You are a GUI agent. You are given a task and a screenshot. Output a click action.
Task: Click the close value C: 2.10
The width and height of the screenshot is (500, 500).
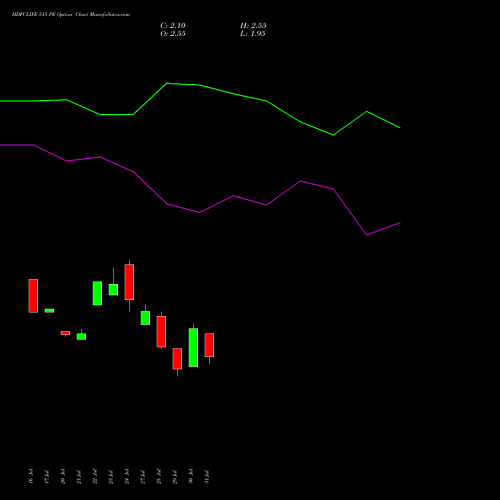(x=173, y=26)
